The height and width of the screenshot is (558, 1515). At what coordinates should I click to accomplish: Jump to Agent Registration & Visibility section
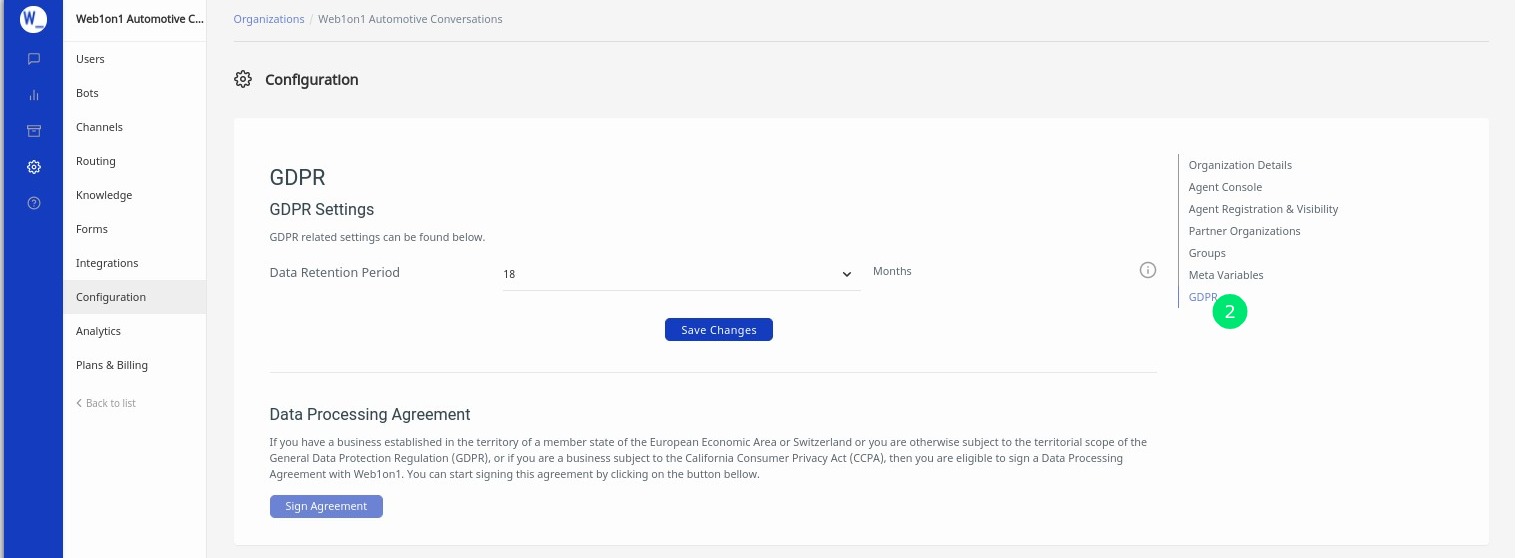point(1263,209)
